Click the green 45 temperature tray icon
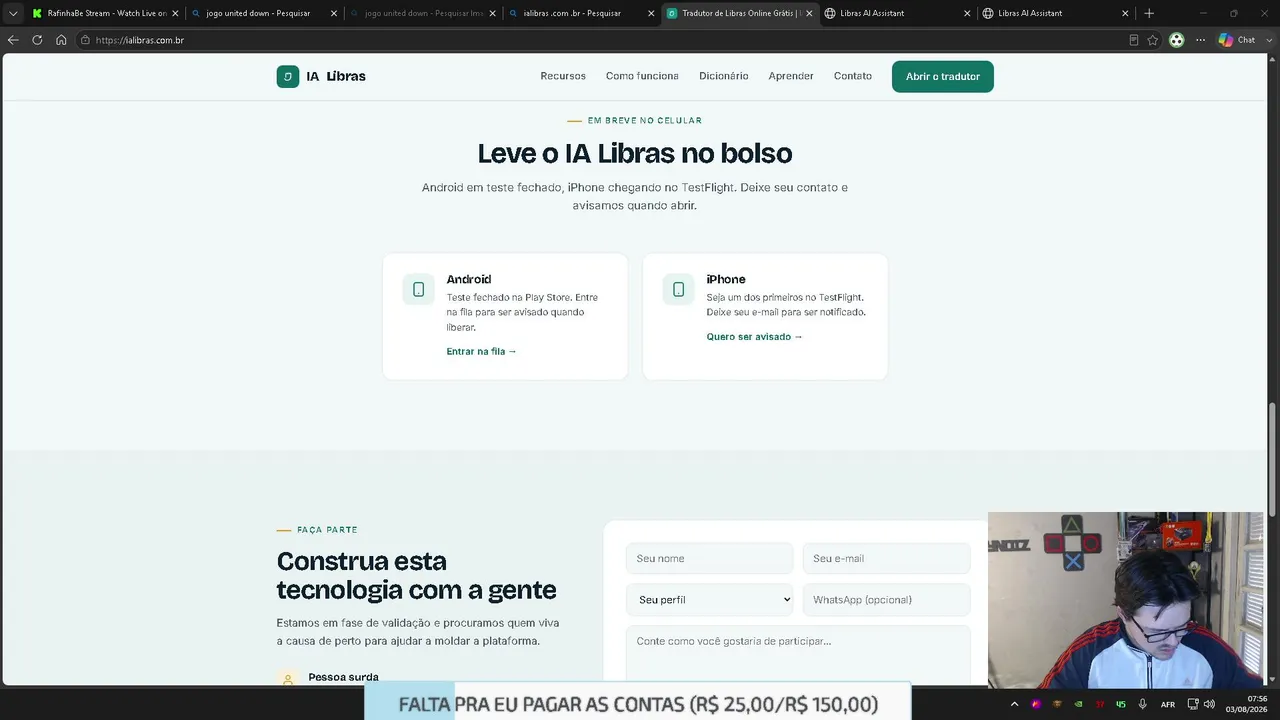The height and width of the screenshot is (720, 1280). pyautogui.click(x=1121, y=704)
